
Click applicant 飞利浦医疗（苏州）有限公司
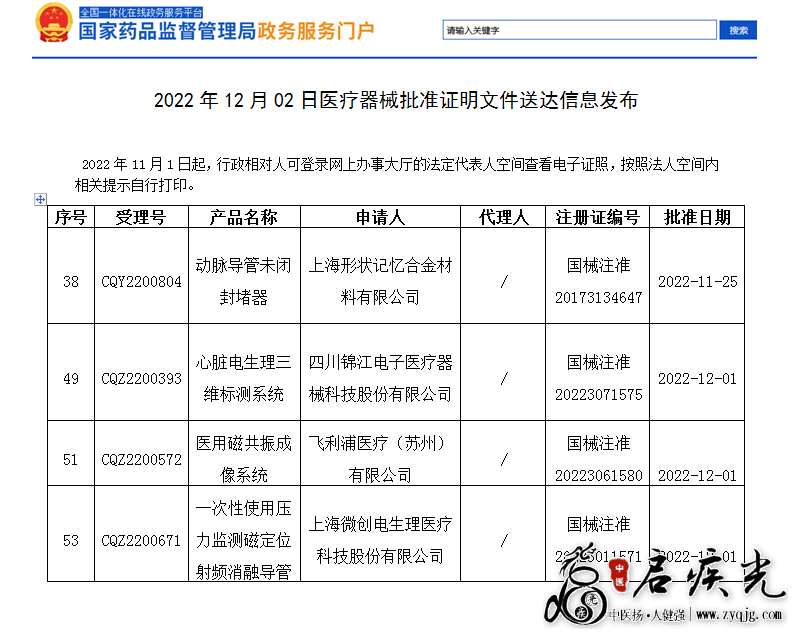pos(379,459)
